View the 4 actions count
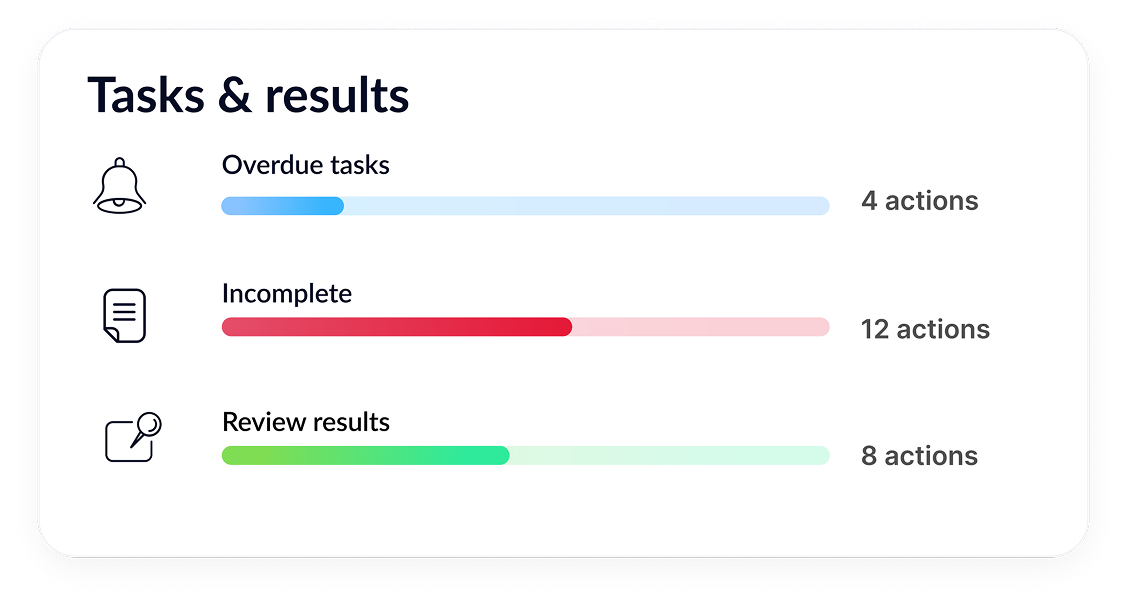 tap(920, 201)
